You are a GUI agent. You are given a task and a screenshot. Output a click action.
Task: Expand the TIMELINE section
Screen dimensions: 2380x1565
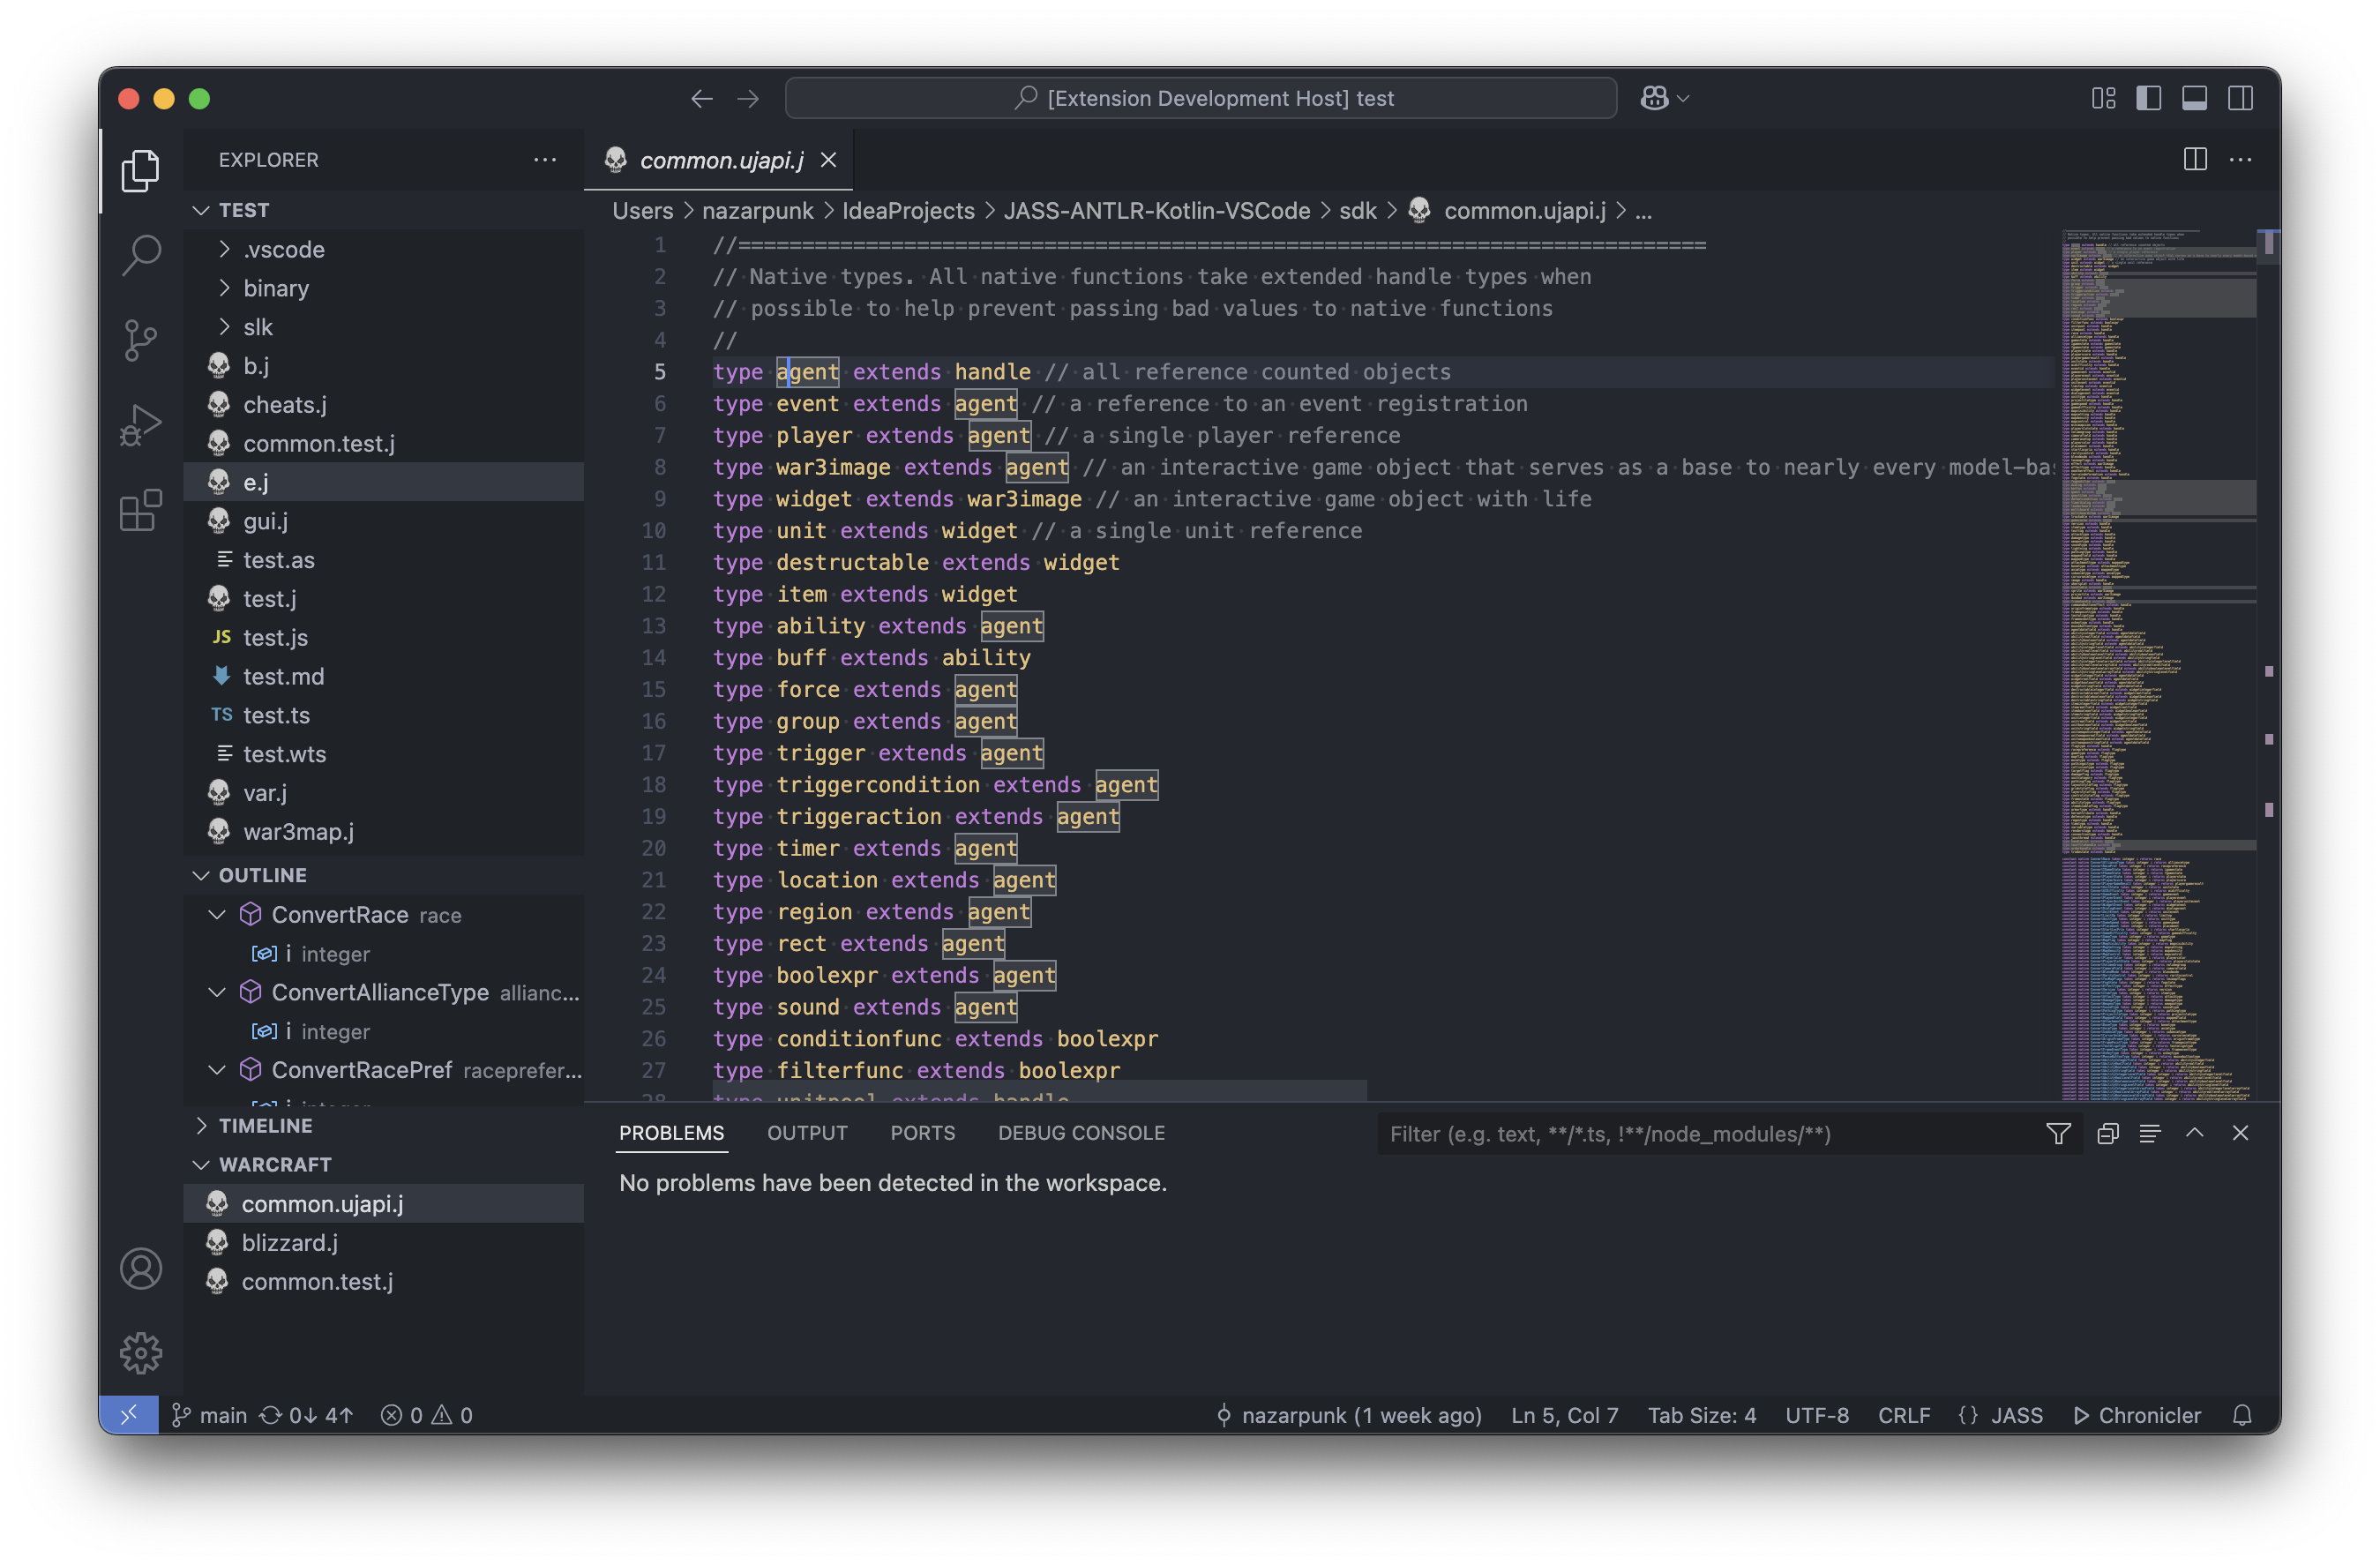[265, 1125]
